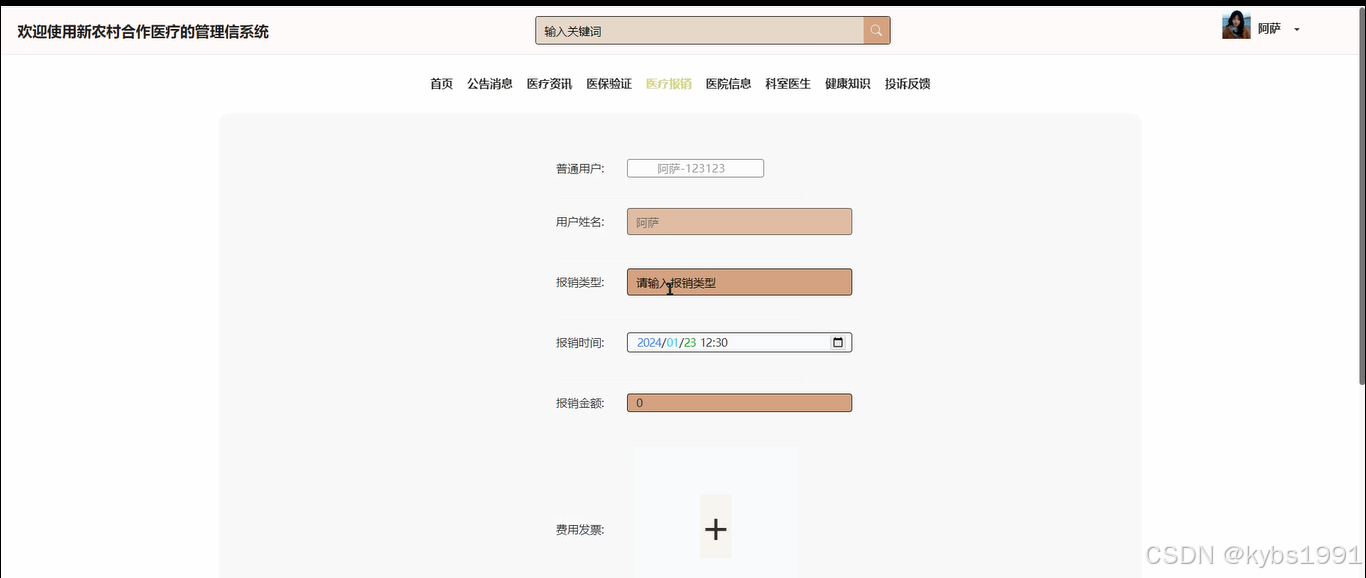The image size is (1366, 578).
Task: Click the 阿萨 username at top right
Action: 1269,29
